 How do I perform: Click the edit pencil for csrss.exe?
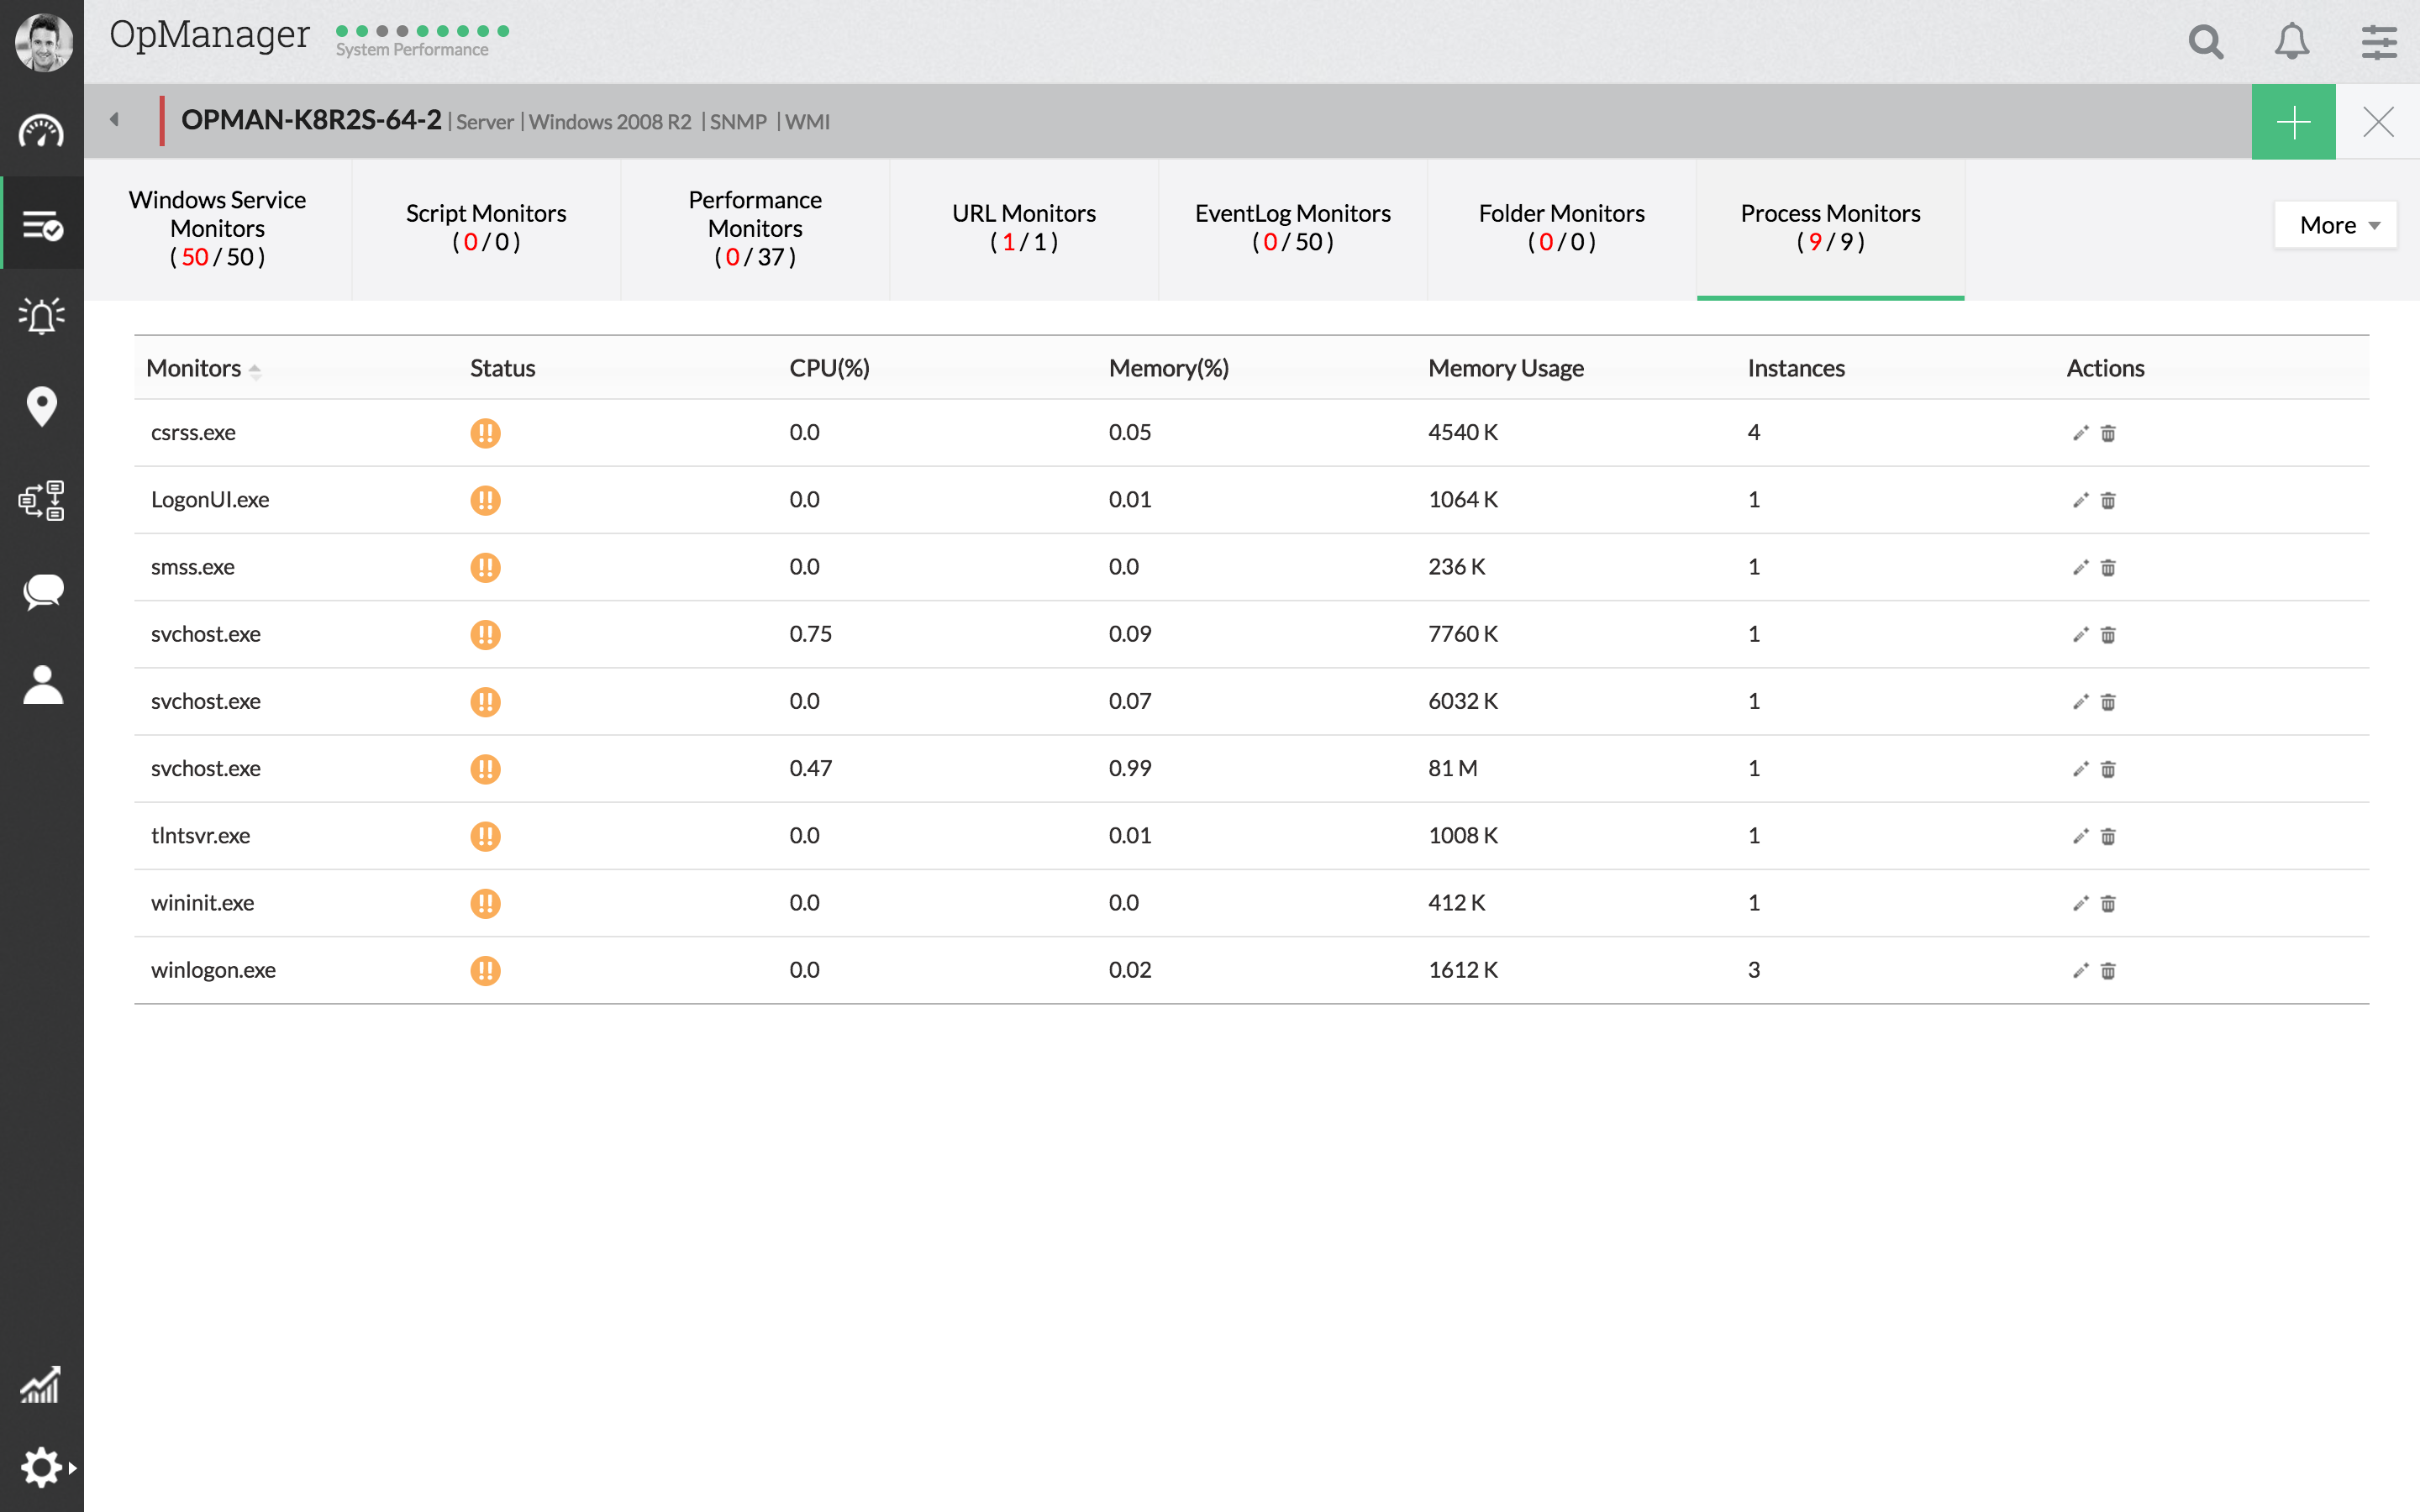coord(2080,433)
